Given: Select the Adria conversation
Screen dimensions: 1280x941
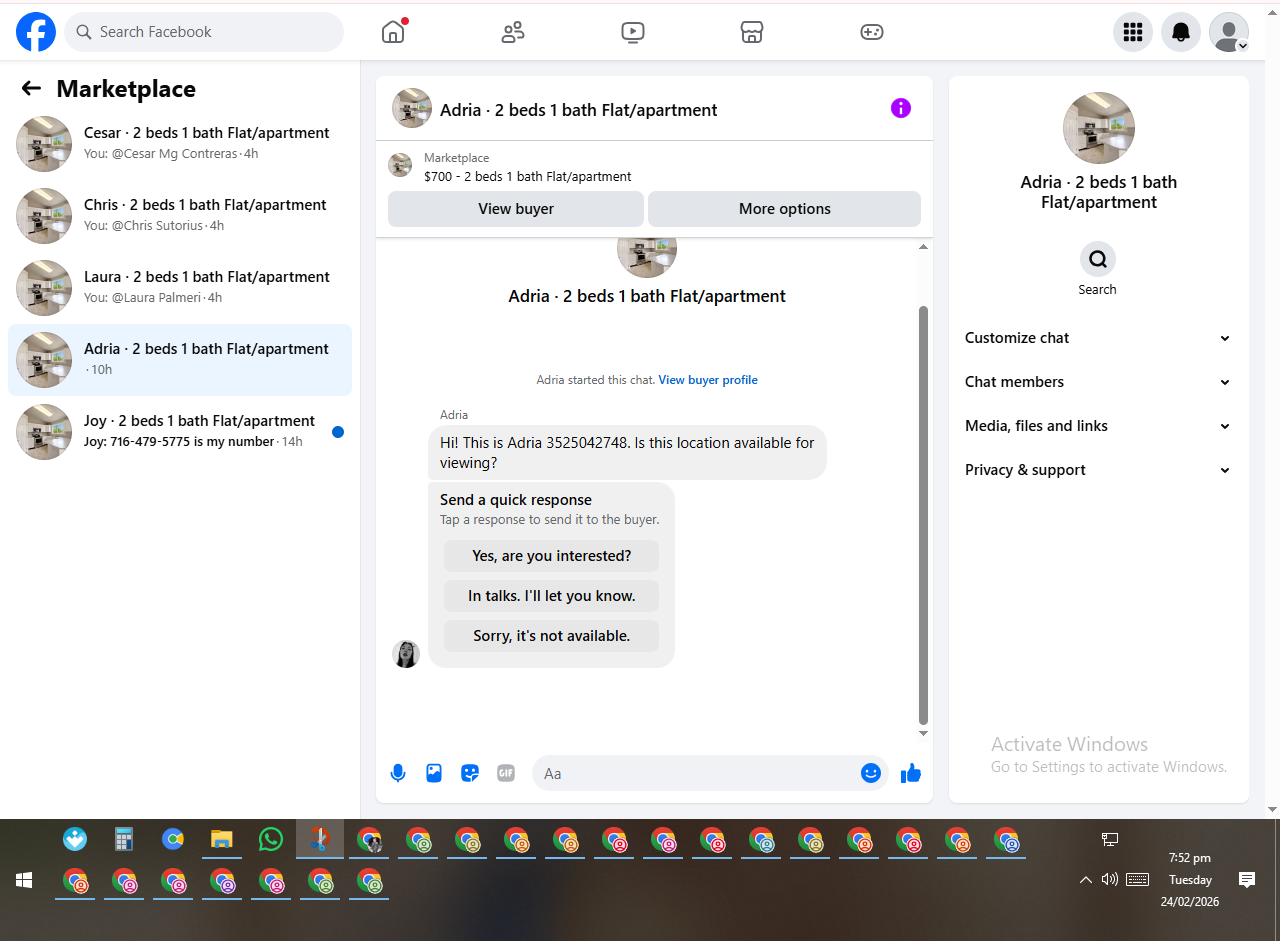Looking at the screenshot, I should tap(180, 360).
